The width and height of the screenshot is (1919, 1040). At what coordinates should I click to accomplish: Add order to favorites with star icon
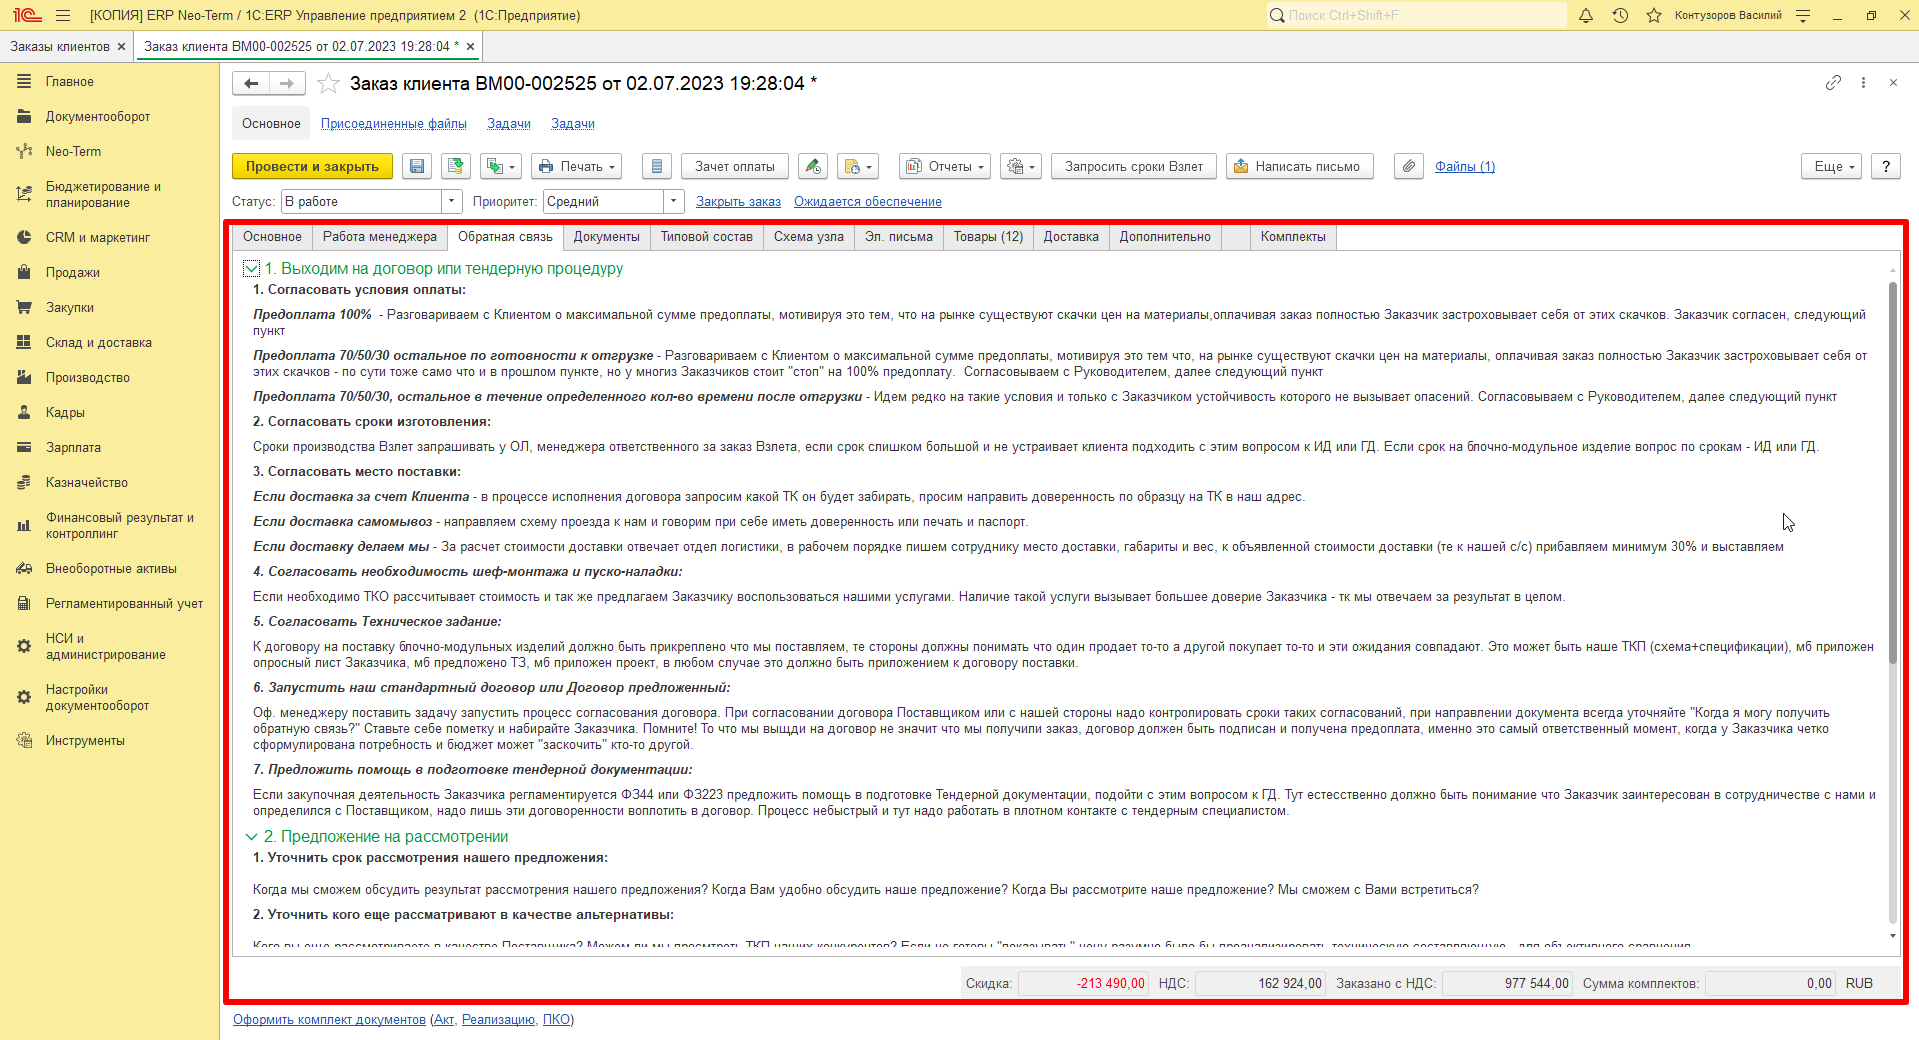(328, 84)
